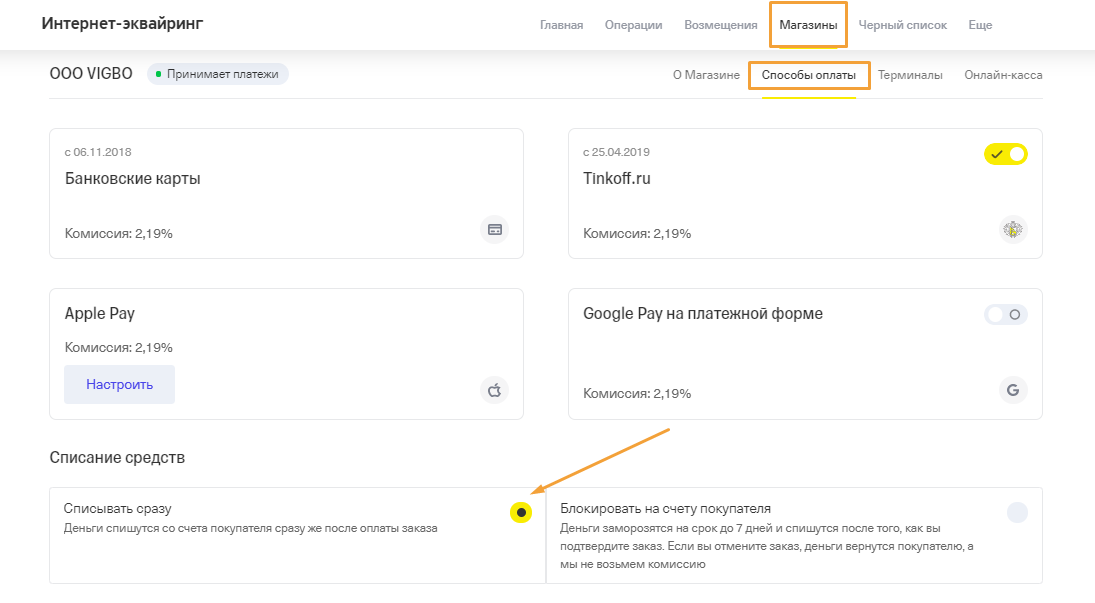
Task: Click the Комиссия: 2,19% text under Tinkoff.ru
Action: 637,234
